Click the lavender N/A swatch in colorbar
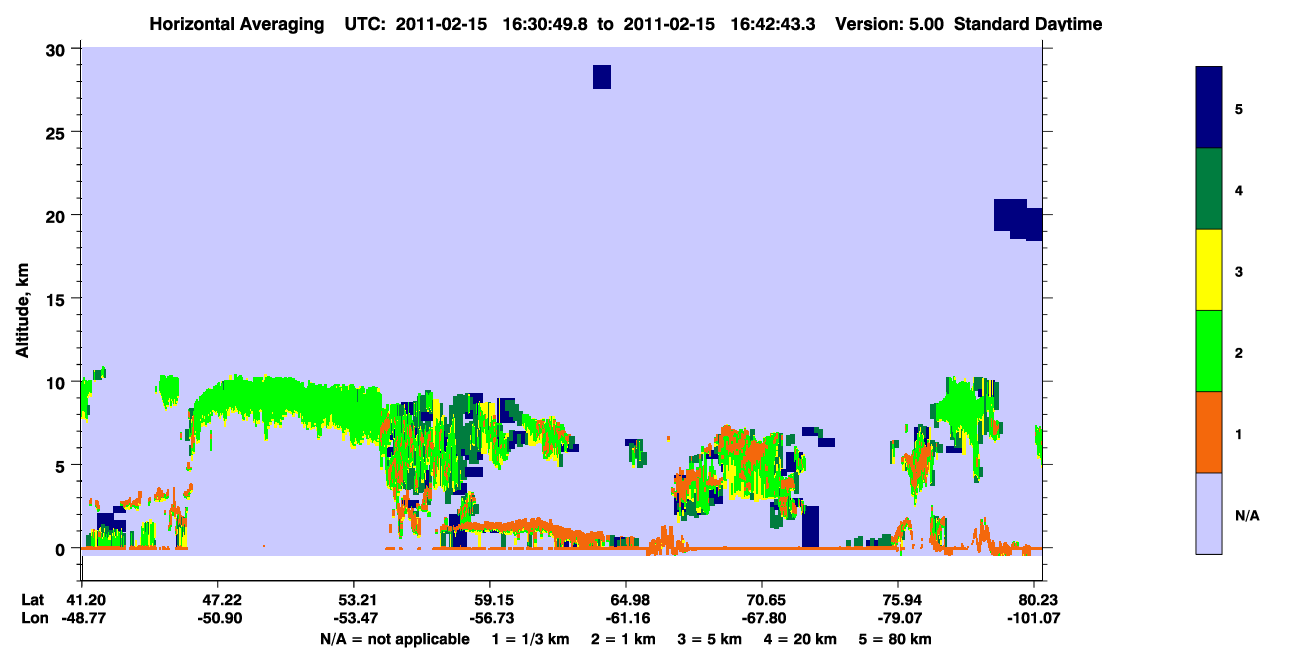This screenshot has width=1300, height=667. (1209, 513)
